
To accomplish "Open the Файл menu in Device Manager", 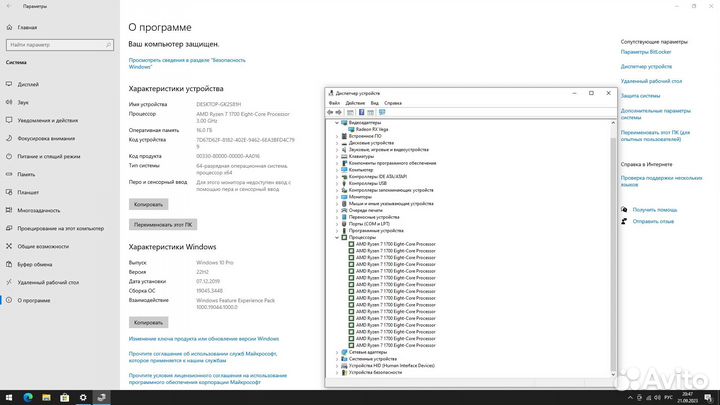I will pyautogui.click(x=334, y=103).
